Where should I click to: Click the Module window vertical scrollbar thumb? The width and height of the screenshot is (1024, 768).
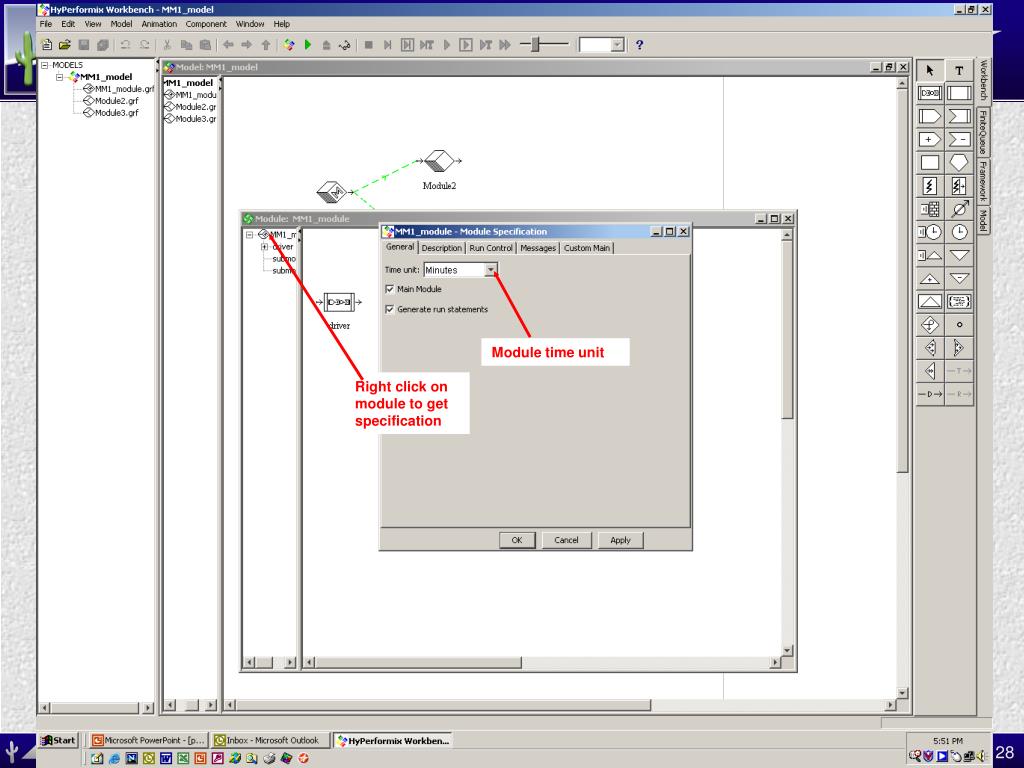[x=787, y=330]
